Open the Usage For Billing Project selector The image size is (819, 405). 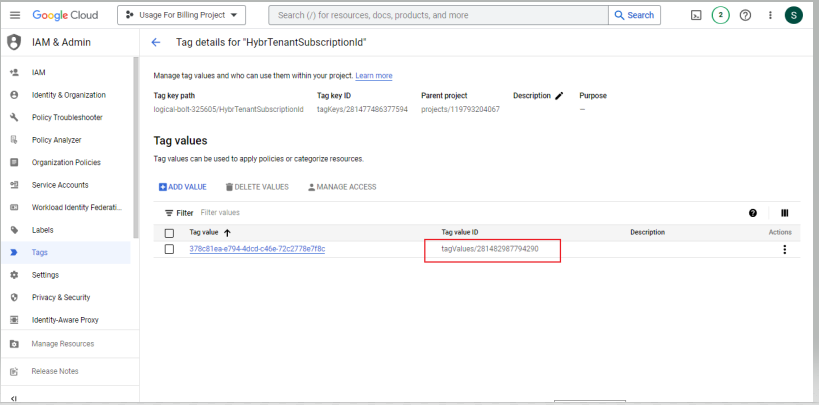pos(182,15)
